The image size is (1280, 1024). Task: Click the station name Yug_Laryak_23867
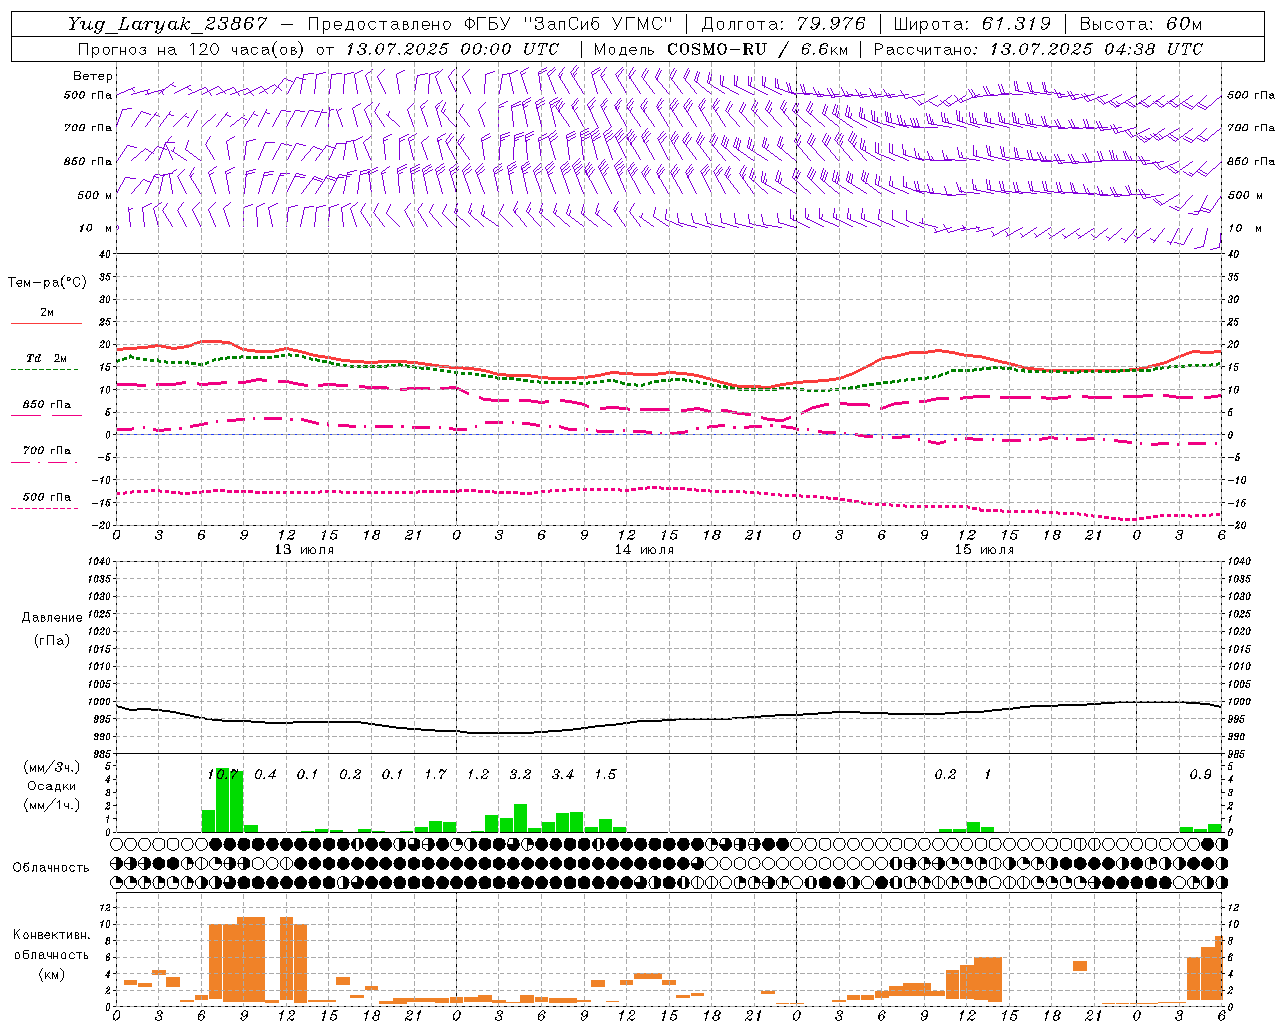[x=167, y=24]
